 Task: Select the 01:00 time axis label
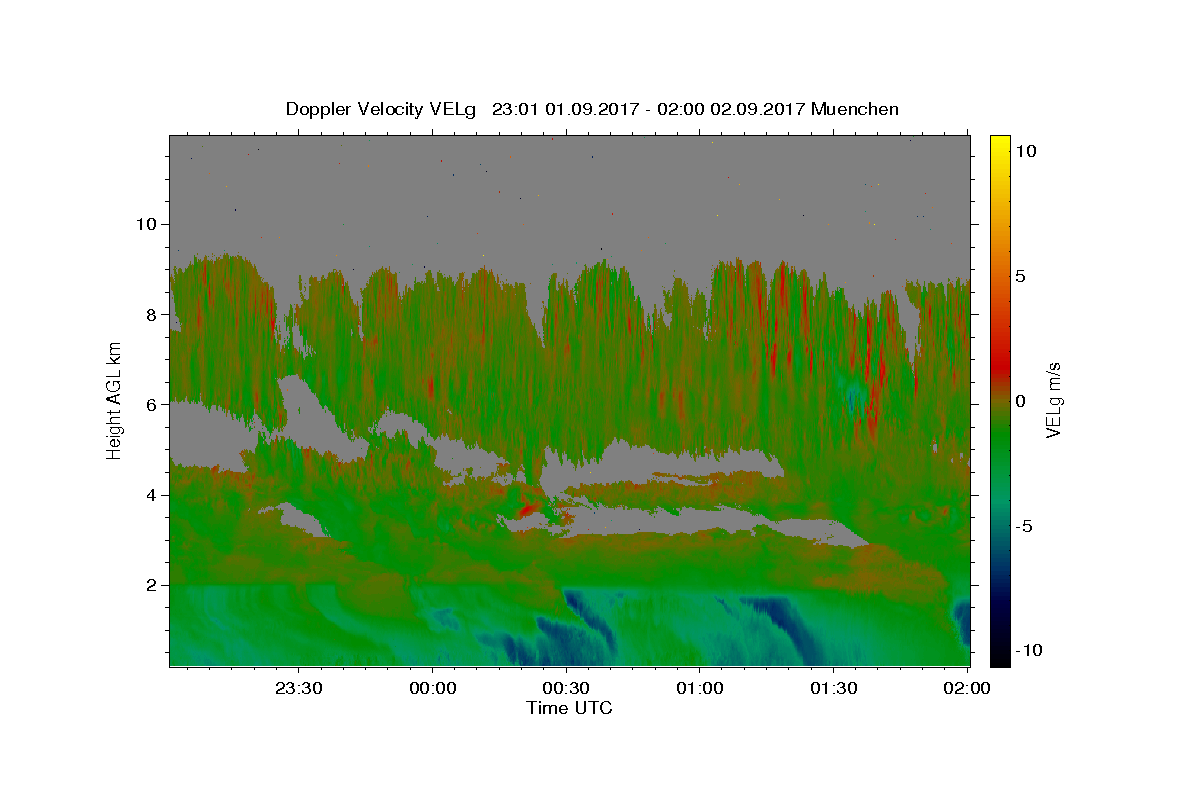[700, 688]
